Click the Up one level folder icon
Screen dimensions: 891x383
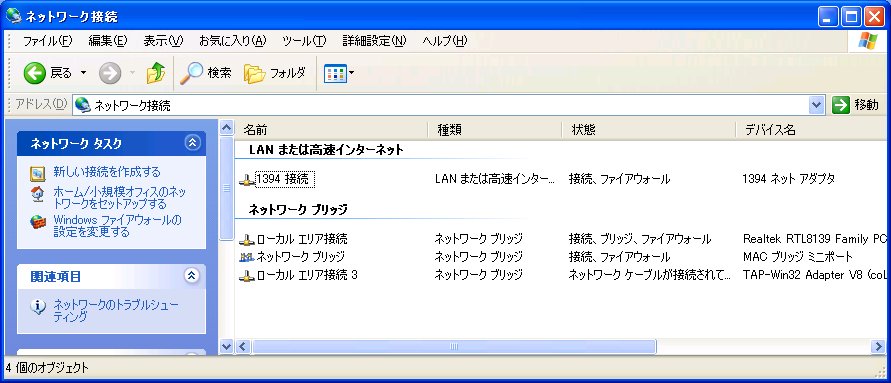pyautogui.click(x=156, y=73)
